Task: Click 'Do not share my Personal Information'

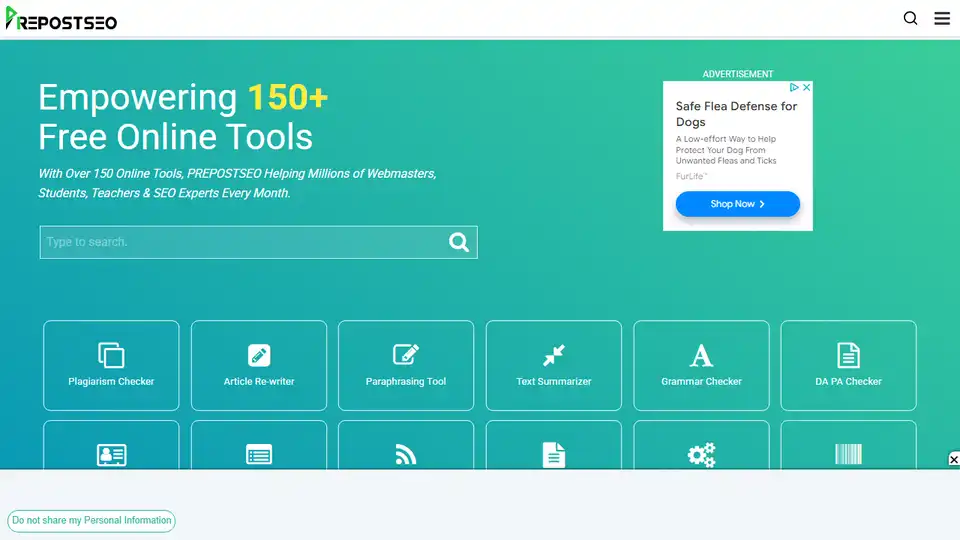Action: (91, 521)
